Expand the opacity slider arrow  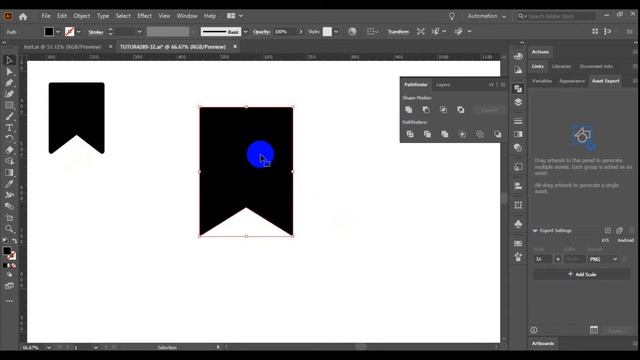[301, 32]
